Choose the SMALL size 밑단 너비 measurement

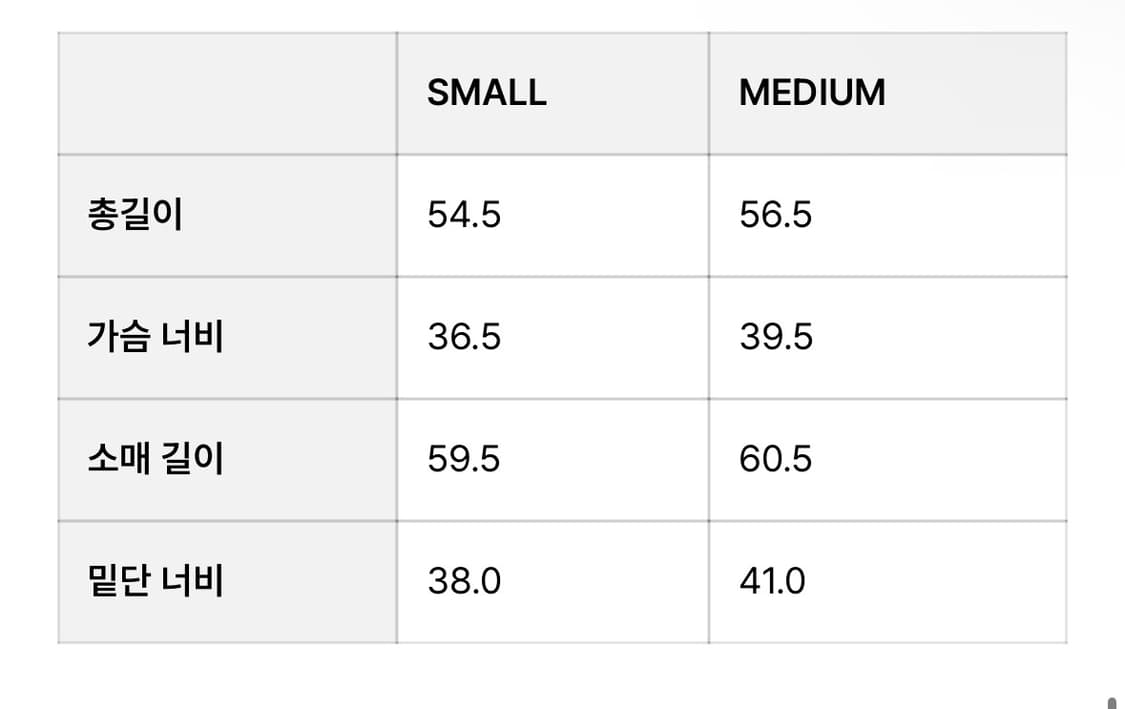point(464,581)
